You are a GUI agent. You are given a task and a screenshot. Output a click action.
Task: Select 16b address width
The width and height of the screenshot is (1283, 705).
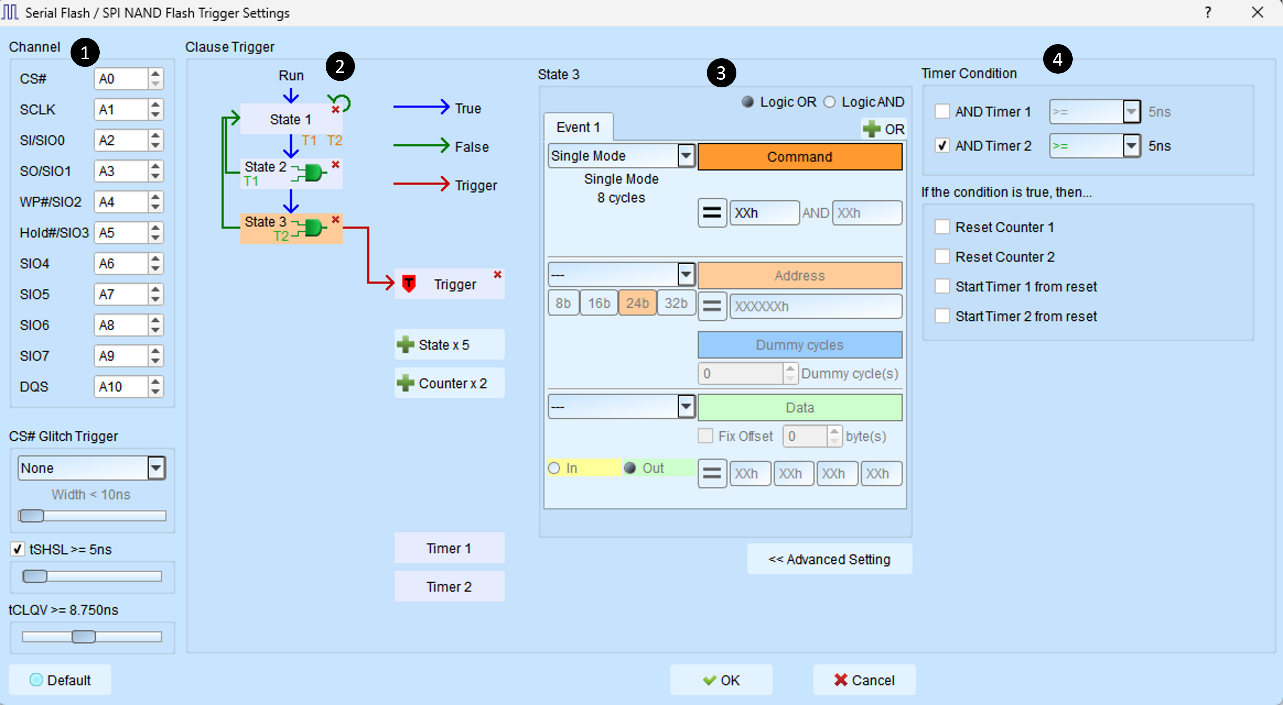(x=599, y=303)
